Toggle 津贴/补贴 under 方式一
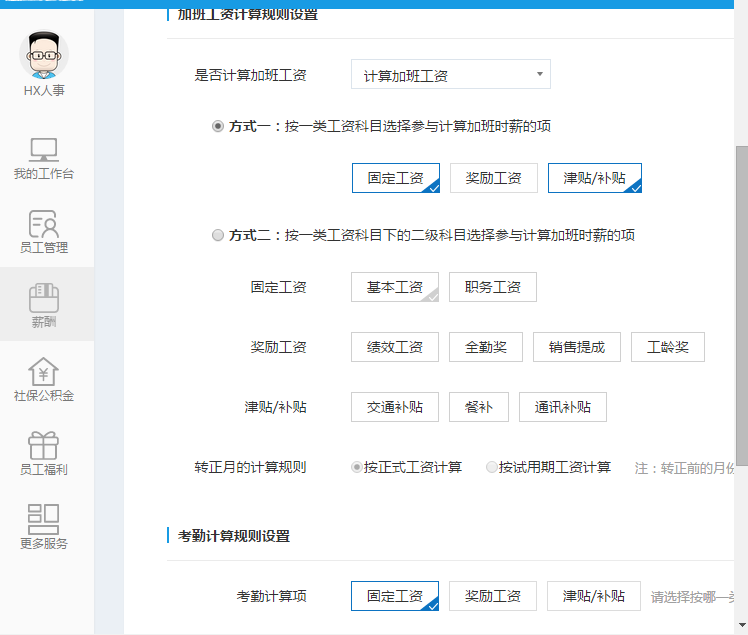 [595, 178]
